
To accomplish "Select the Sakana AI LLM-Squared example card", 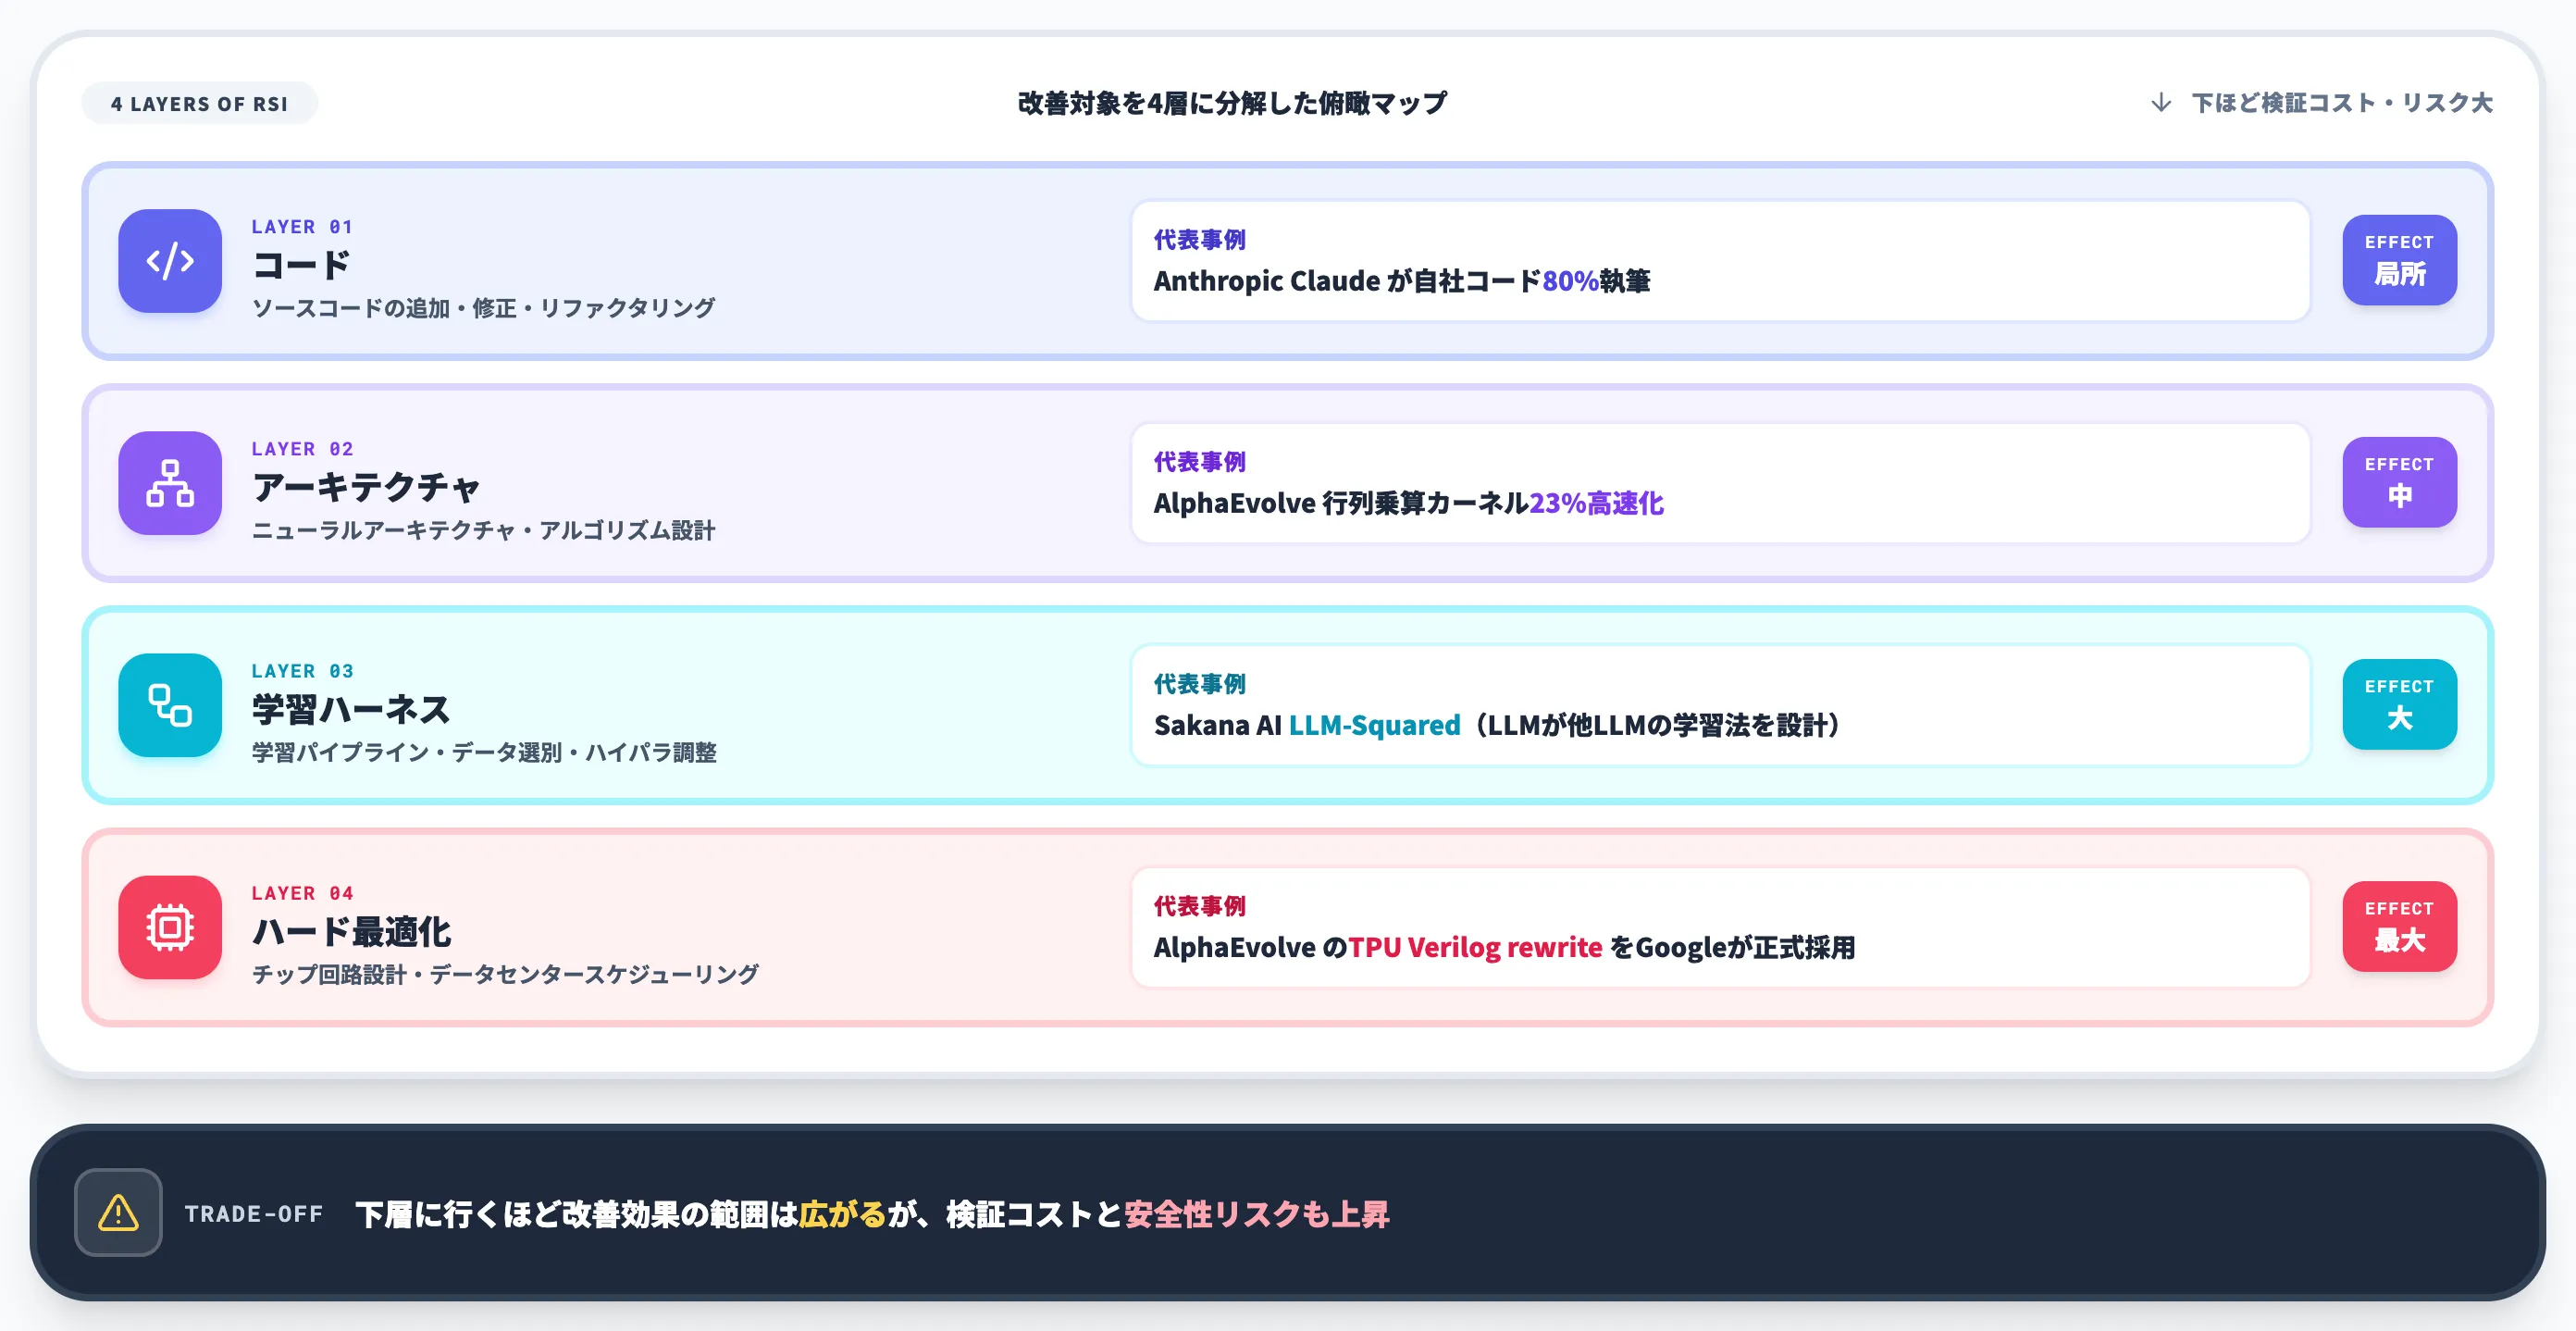I will pyautogui.click(x=1720, y=705).
